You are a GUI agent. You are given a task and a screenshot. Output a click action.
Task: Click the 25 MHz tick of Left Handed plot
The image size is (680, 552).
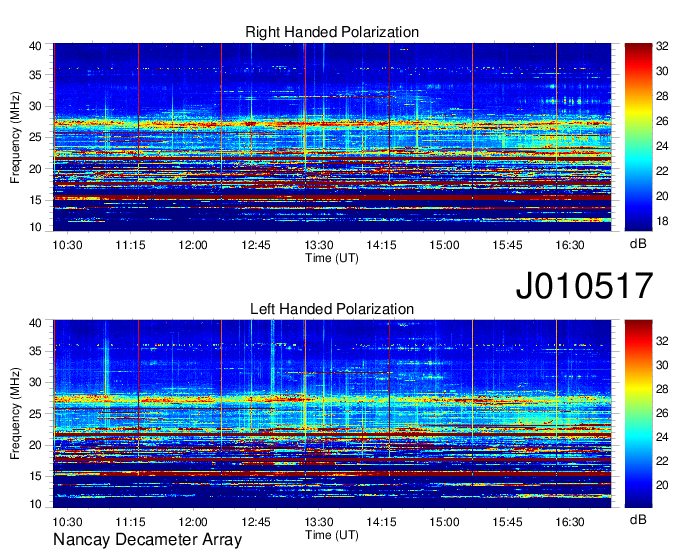tap(35, 414)
